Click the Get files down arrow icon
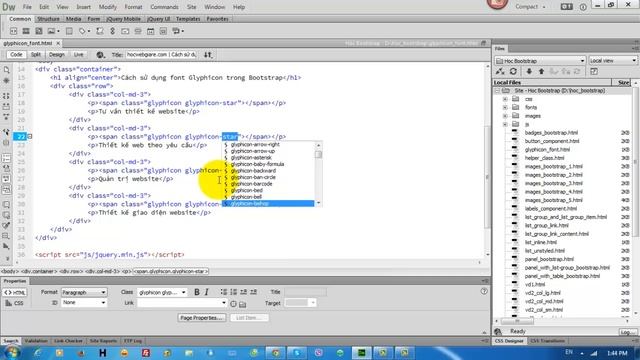The width and height of the screenshot is (640, 360). pos(529,71)
